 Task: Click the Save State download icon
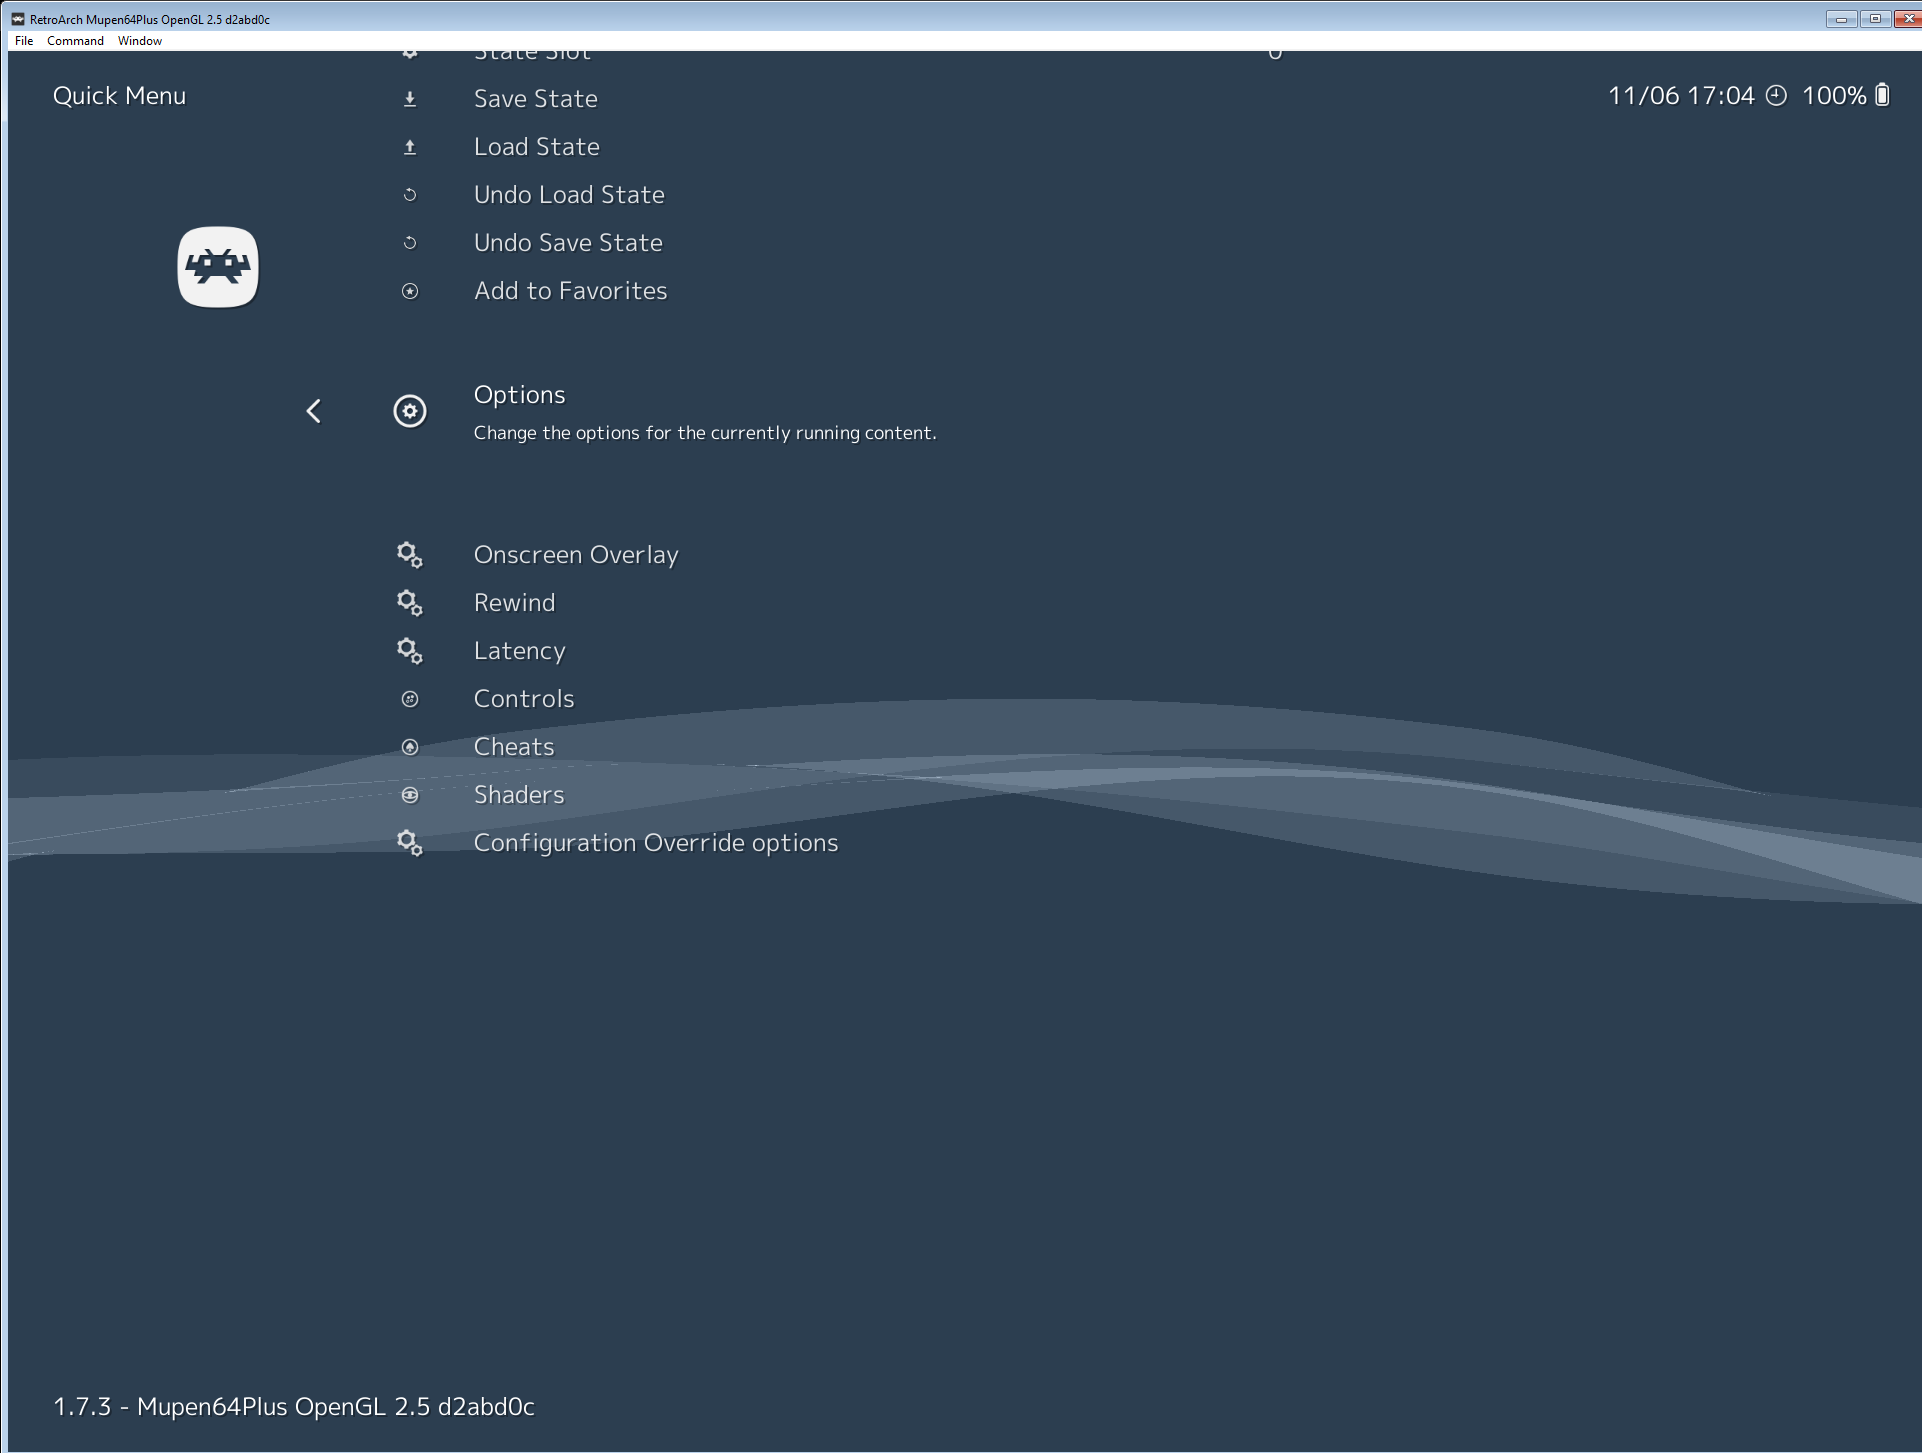coord(410,99)
